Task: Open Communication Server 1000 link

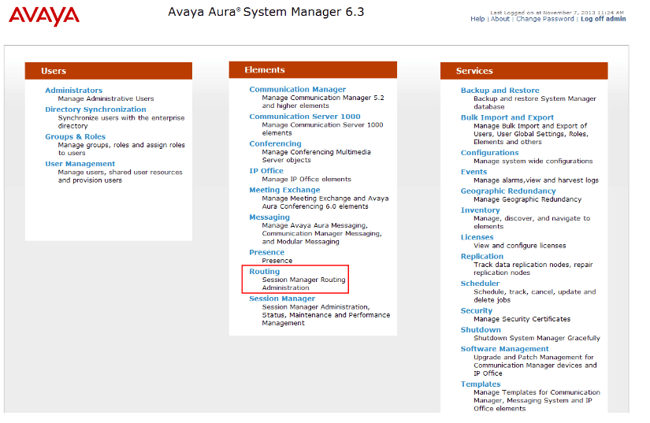Action: (x=305, y=117)
